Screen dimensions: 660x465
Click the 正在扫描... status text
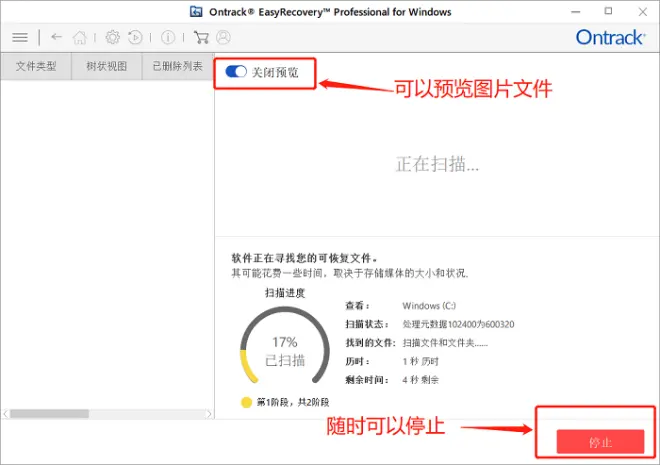437,164
